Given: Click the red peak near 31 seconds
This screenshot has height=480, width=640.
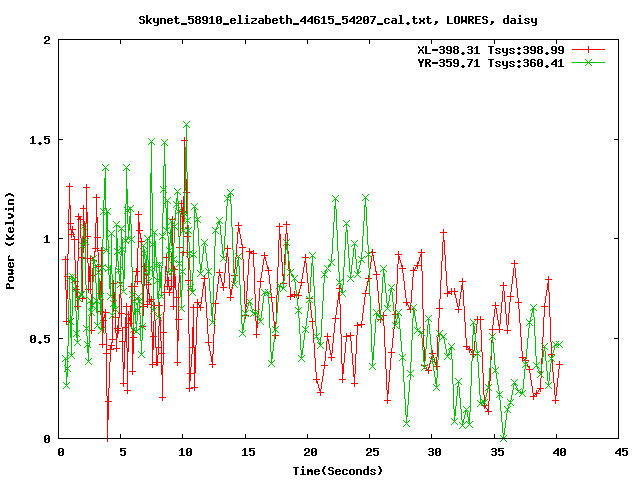Looking at the screenshot, I should 443,232.
